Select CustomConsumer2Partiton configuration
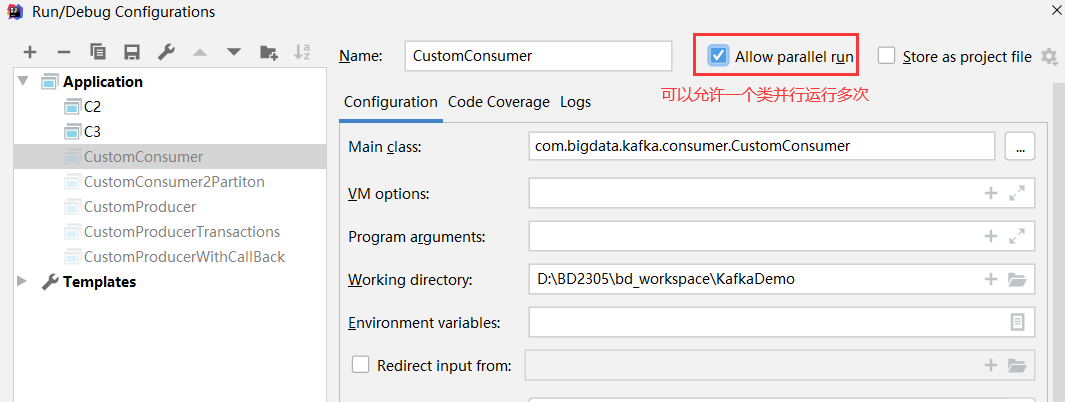Viewport: 1065px width, 402px height. pos(174,182)
